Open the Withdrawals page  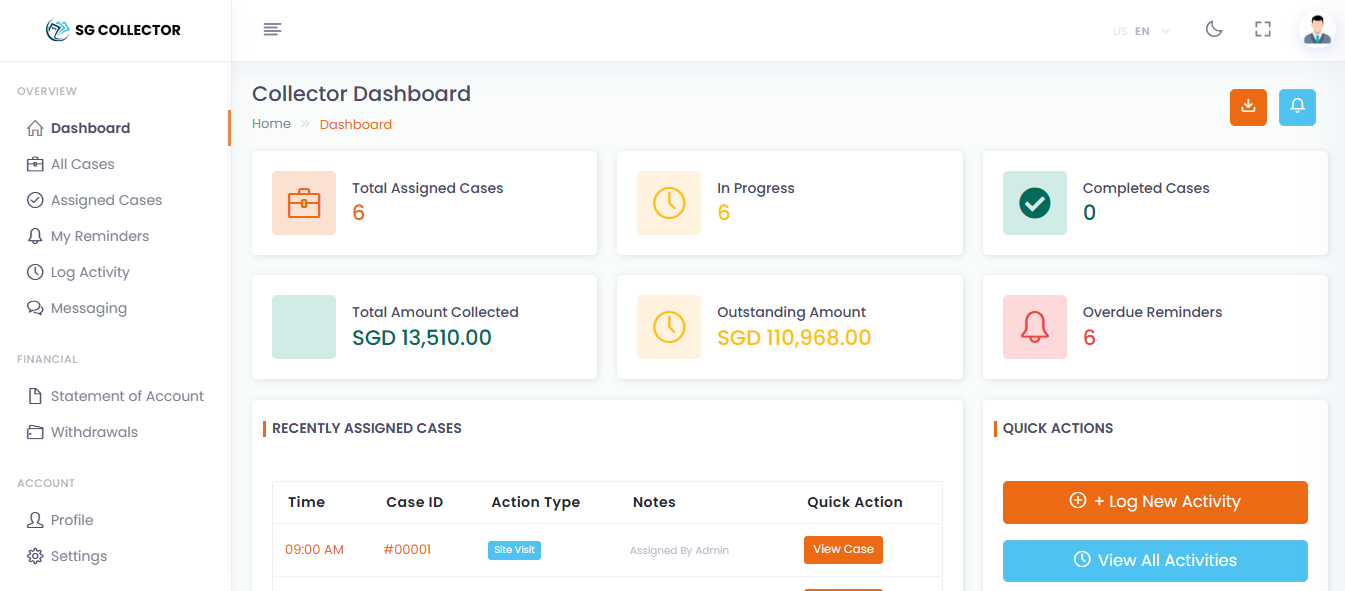(x=94, y=431)
